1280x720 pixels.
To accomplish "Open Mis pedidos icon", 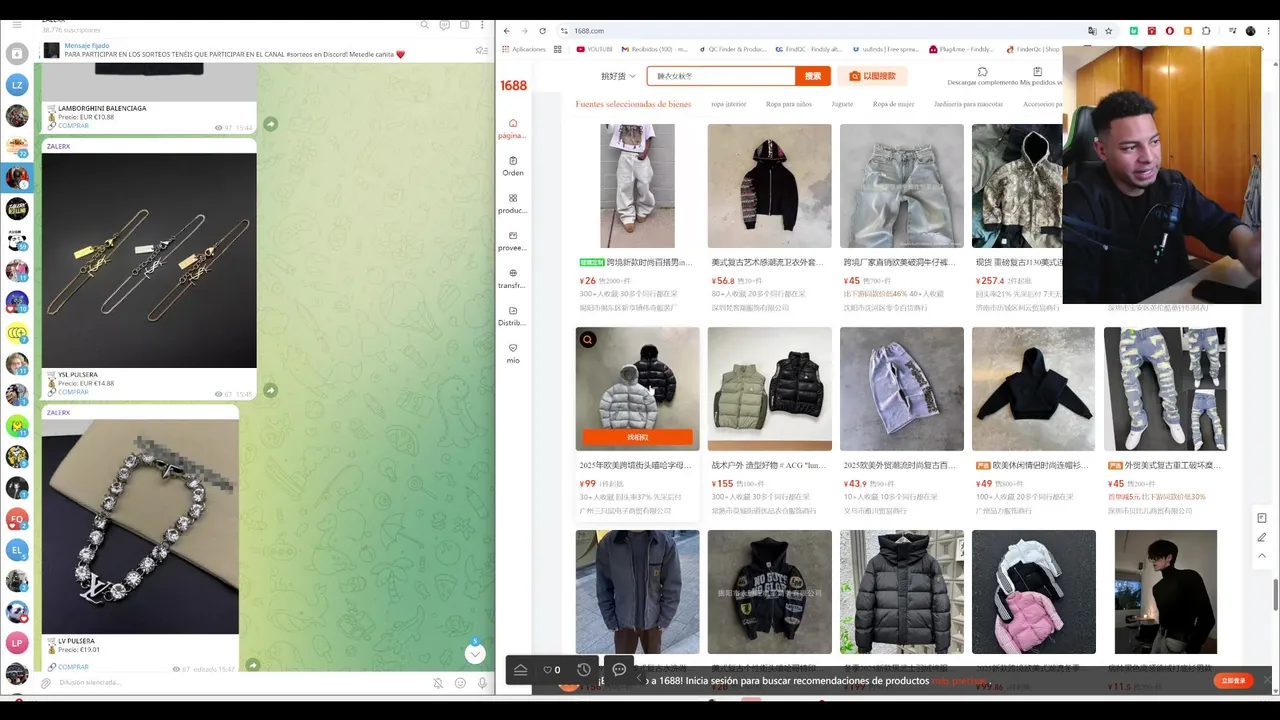I will coord(1037,72).
